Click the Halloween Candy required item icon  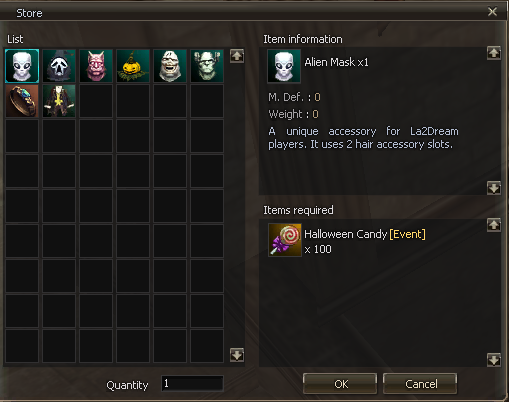tap(285, 240)
